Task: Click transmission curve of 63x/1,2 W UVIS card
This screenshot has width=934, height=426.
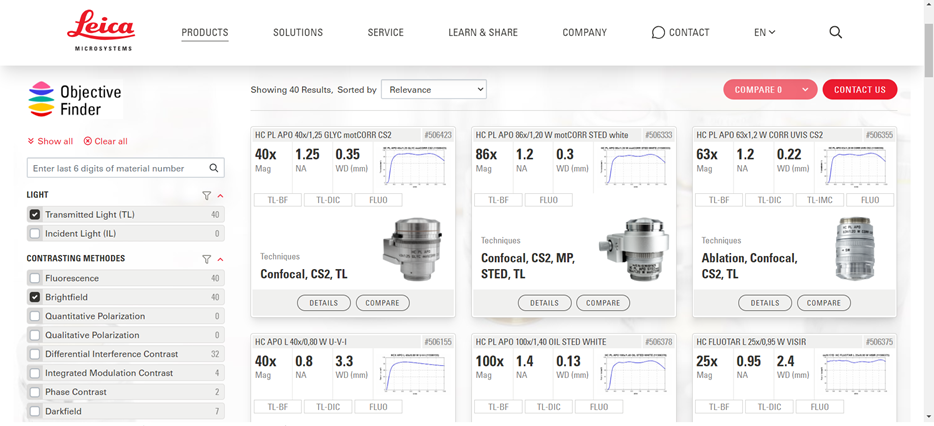Action: (x=856, y=167)
